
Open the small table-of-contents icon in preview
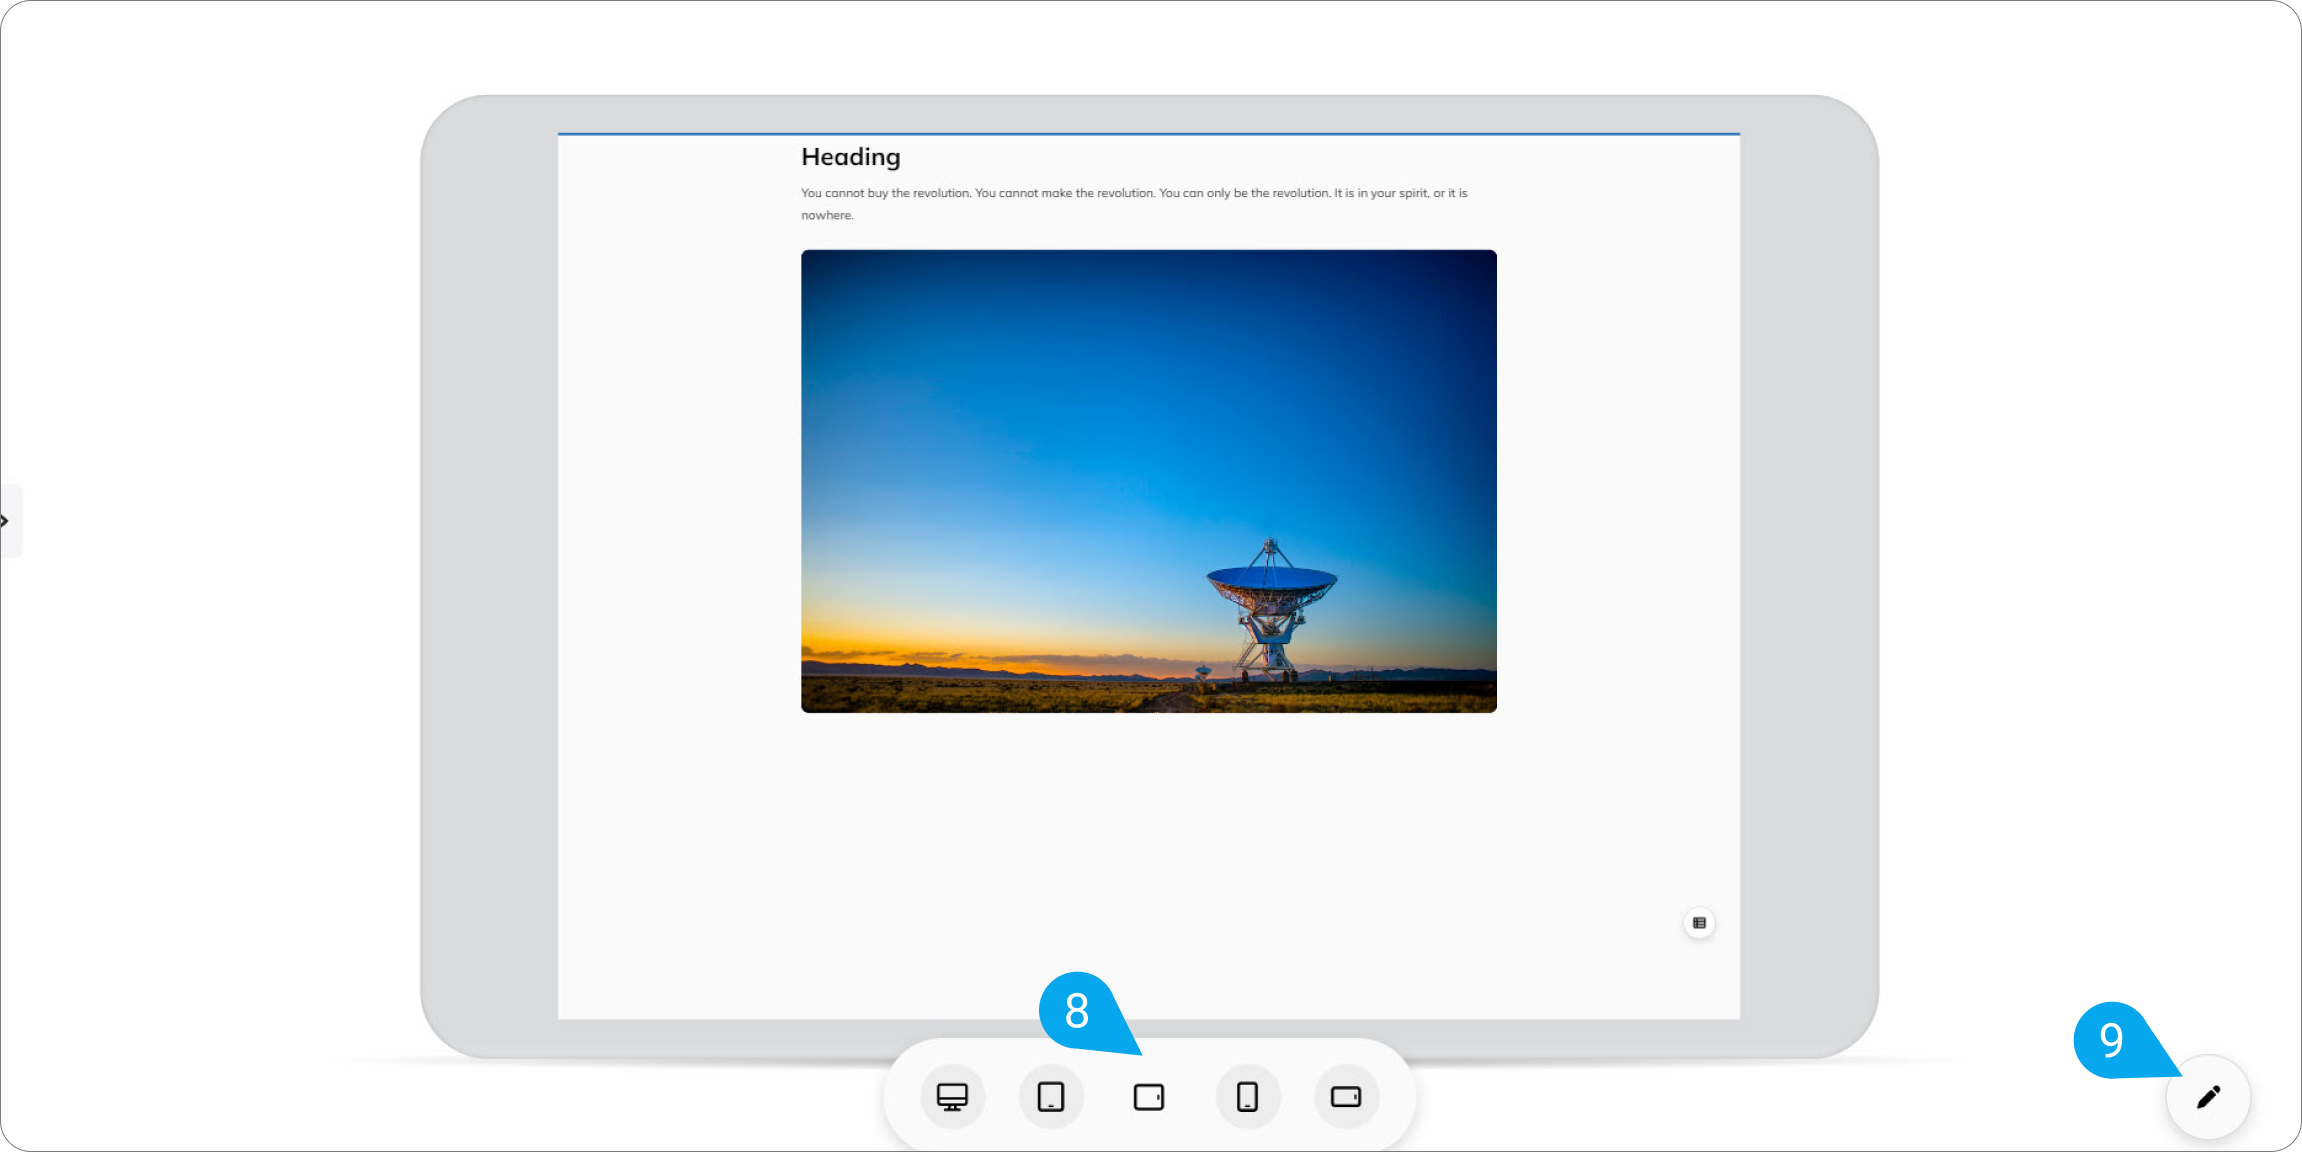(x=1699, y=923)
